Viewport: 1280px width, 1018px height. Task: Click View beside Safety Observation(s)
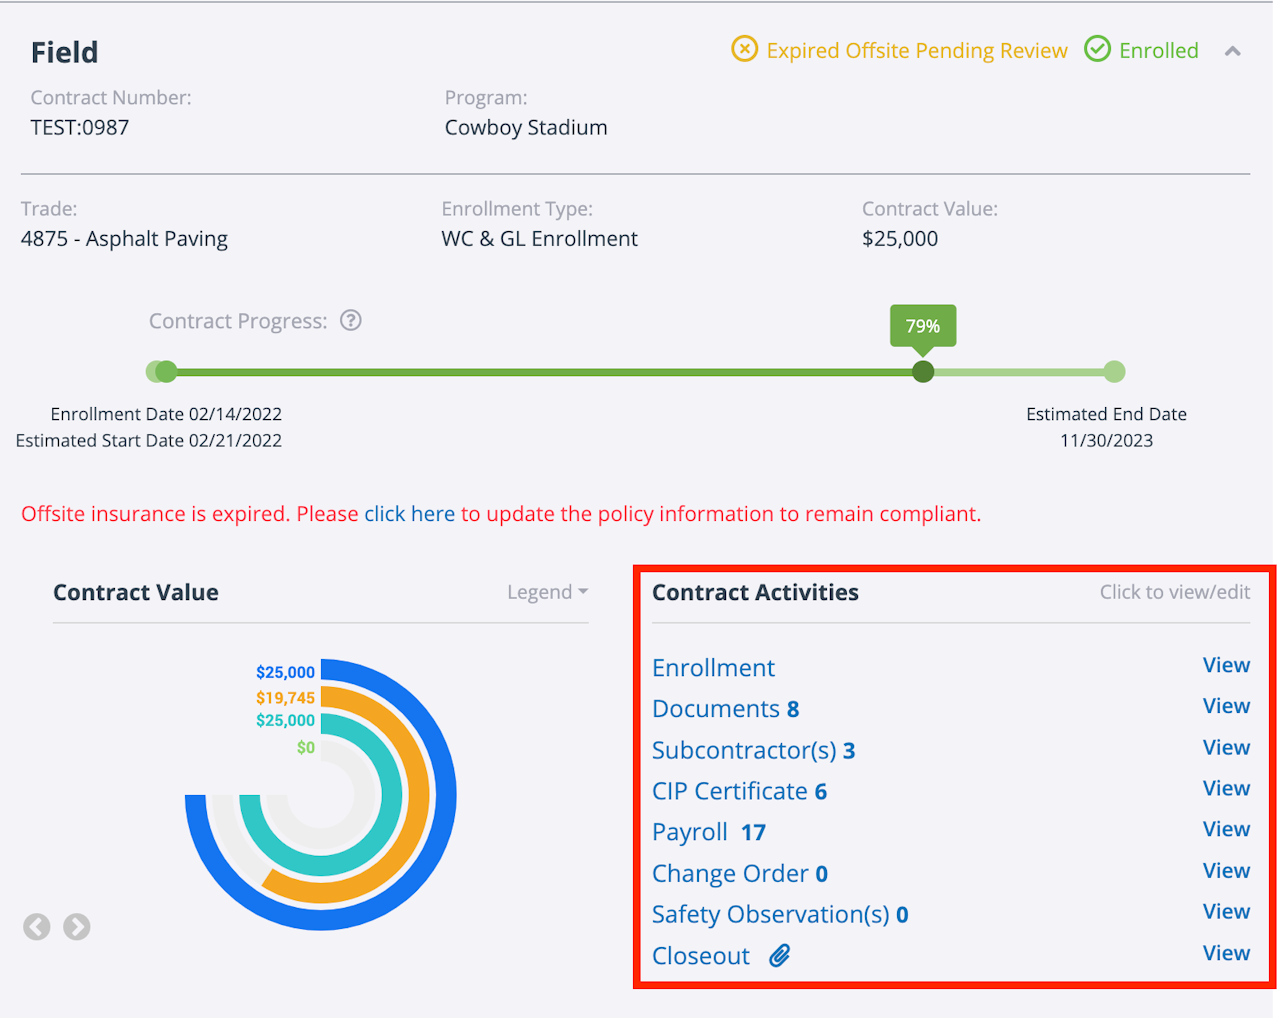point(1226,912)
